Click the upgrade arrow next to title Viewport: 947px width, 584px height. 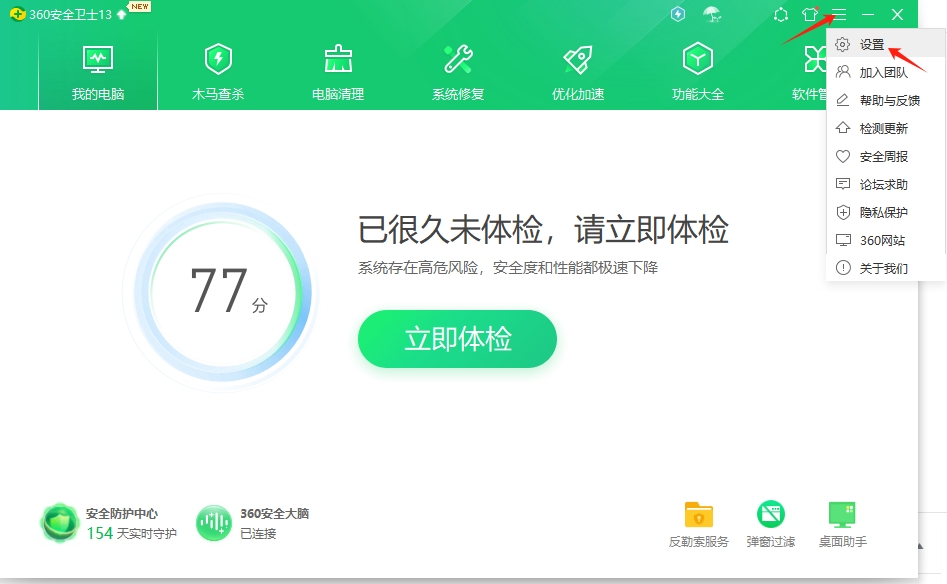point(122,14)
